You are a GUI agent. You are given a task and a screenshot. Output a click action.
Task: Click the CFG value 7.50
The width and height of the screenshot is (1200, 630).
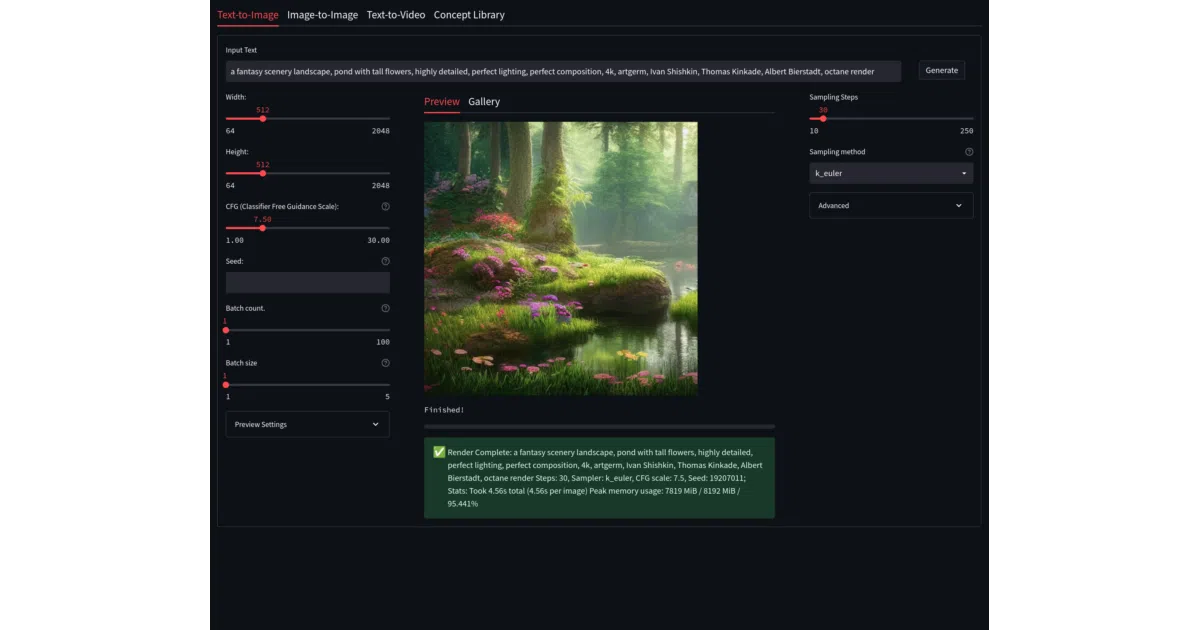(x=262, y=219)
